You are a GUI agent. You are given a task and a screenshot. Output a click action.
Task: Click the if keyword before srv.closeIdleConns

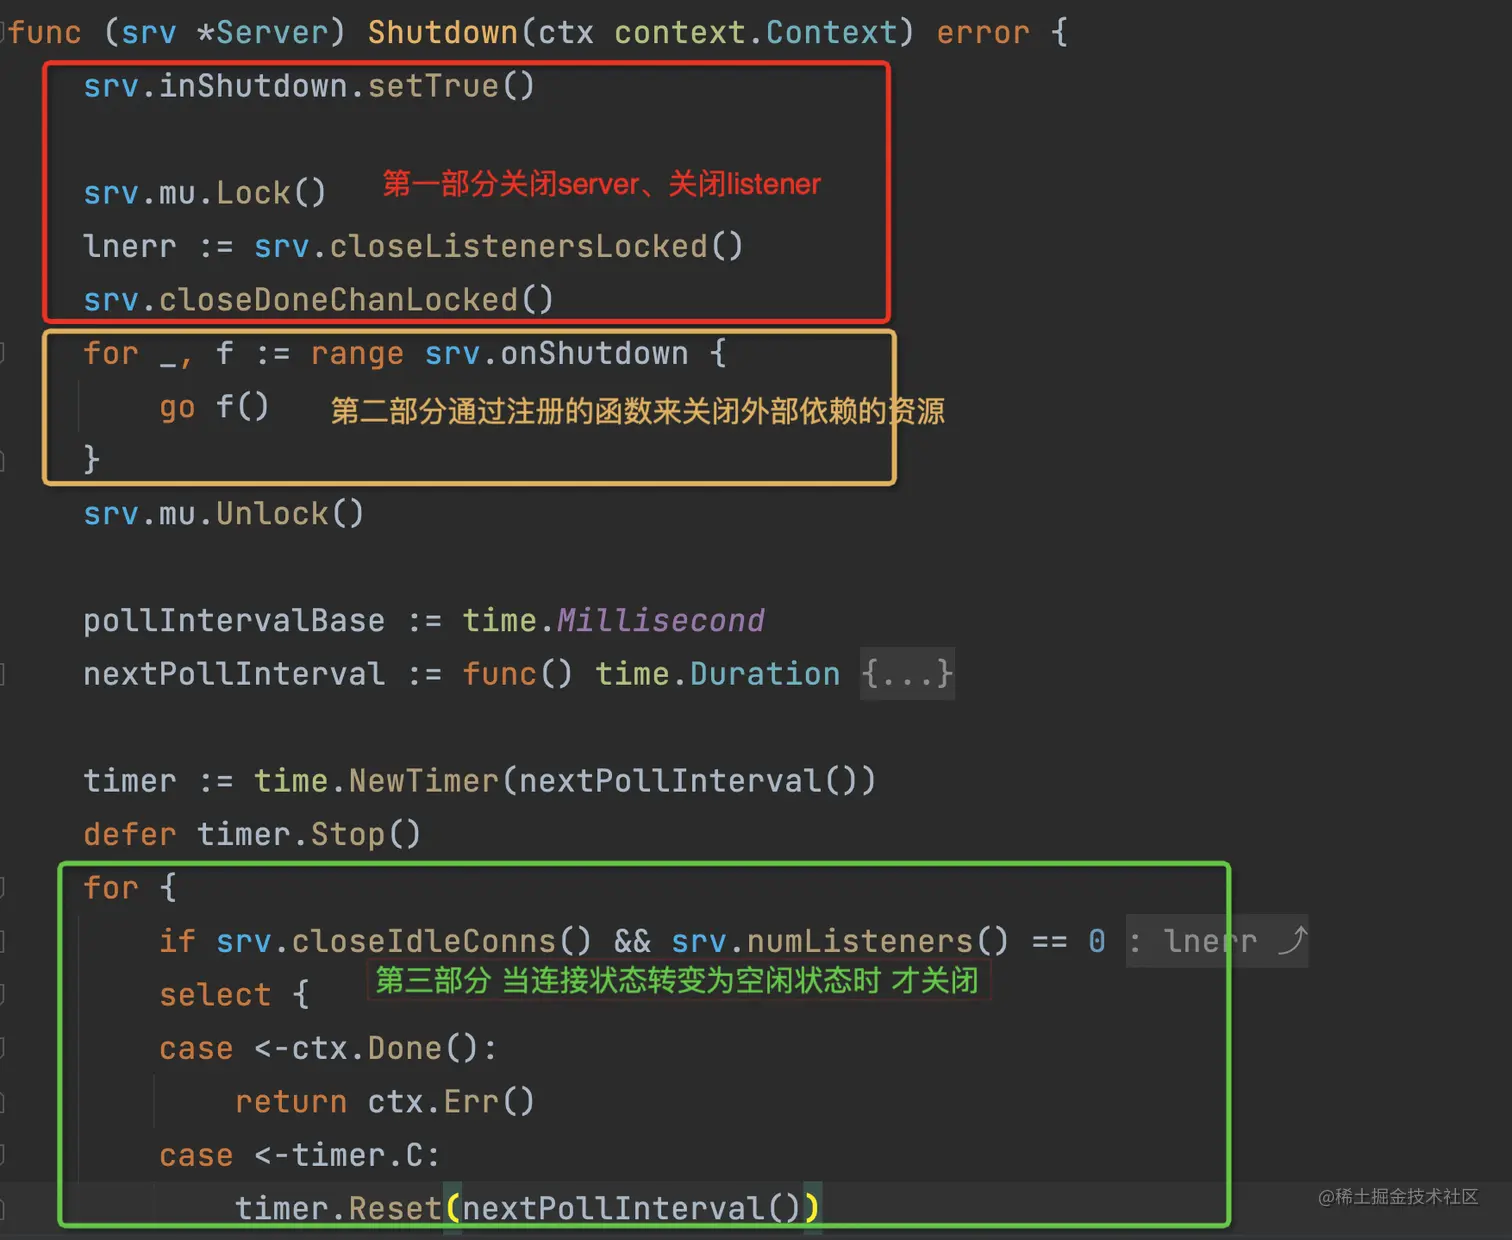point(177,941)
